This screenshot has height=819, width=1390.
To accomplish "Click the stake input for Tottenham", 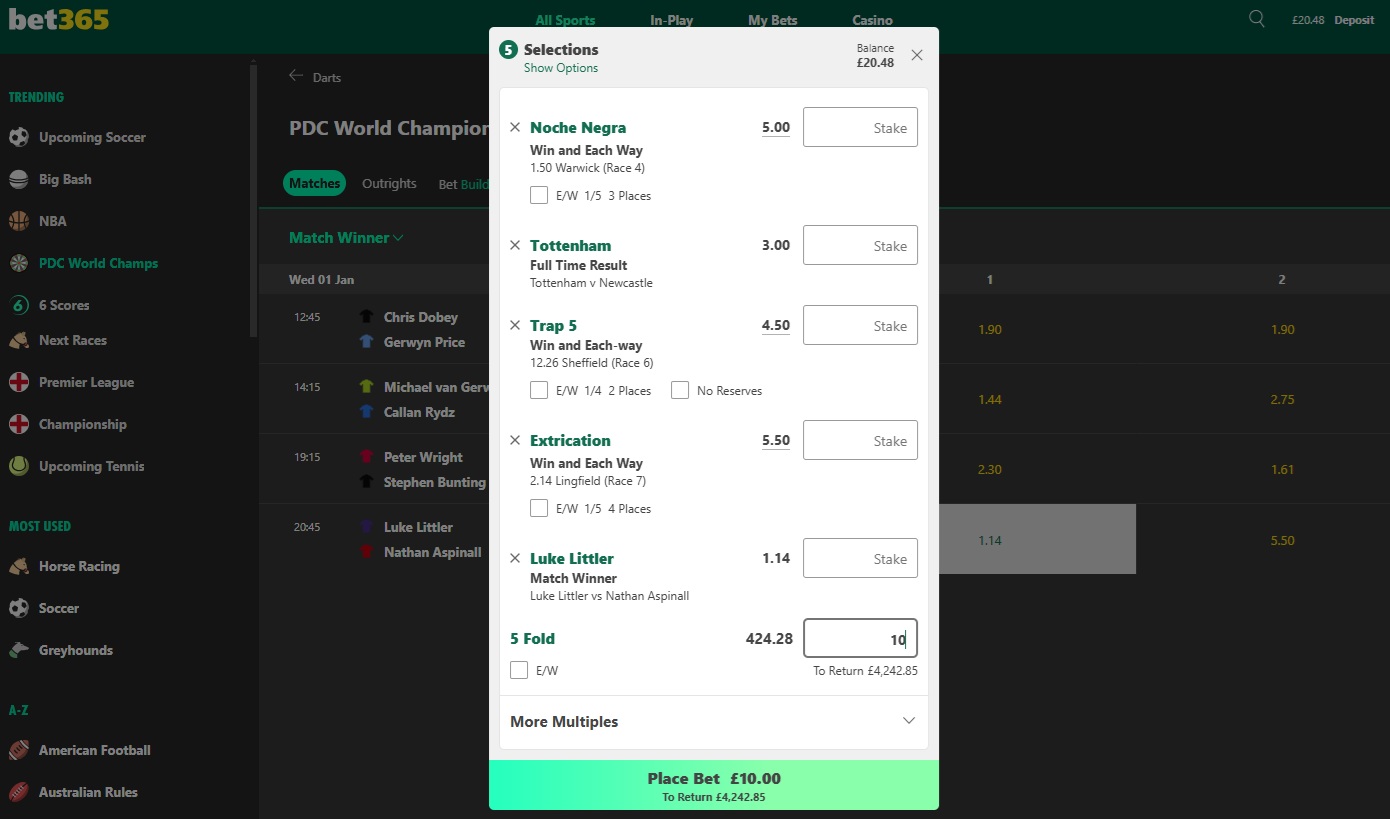I will pos(860,245).
